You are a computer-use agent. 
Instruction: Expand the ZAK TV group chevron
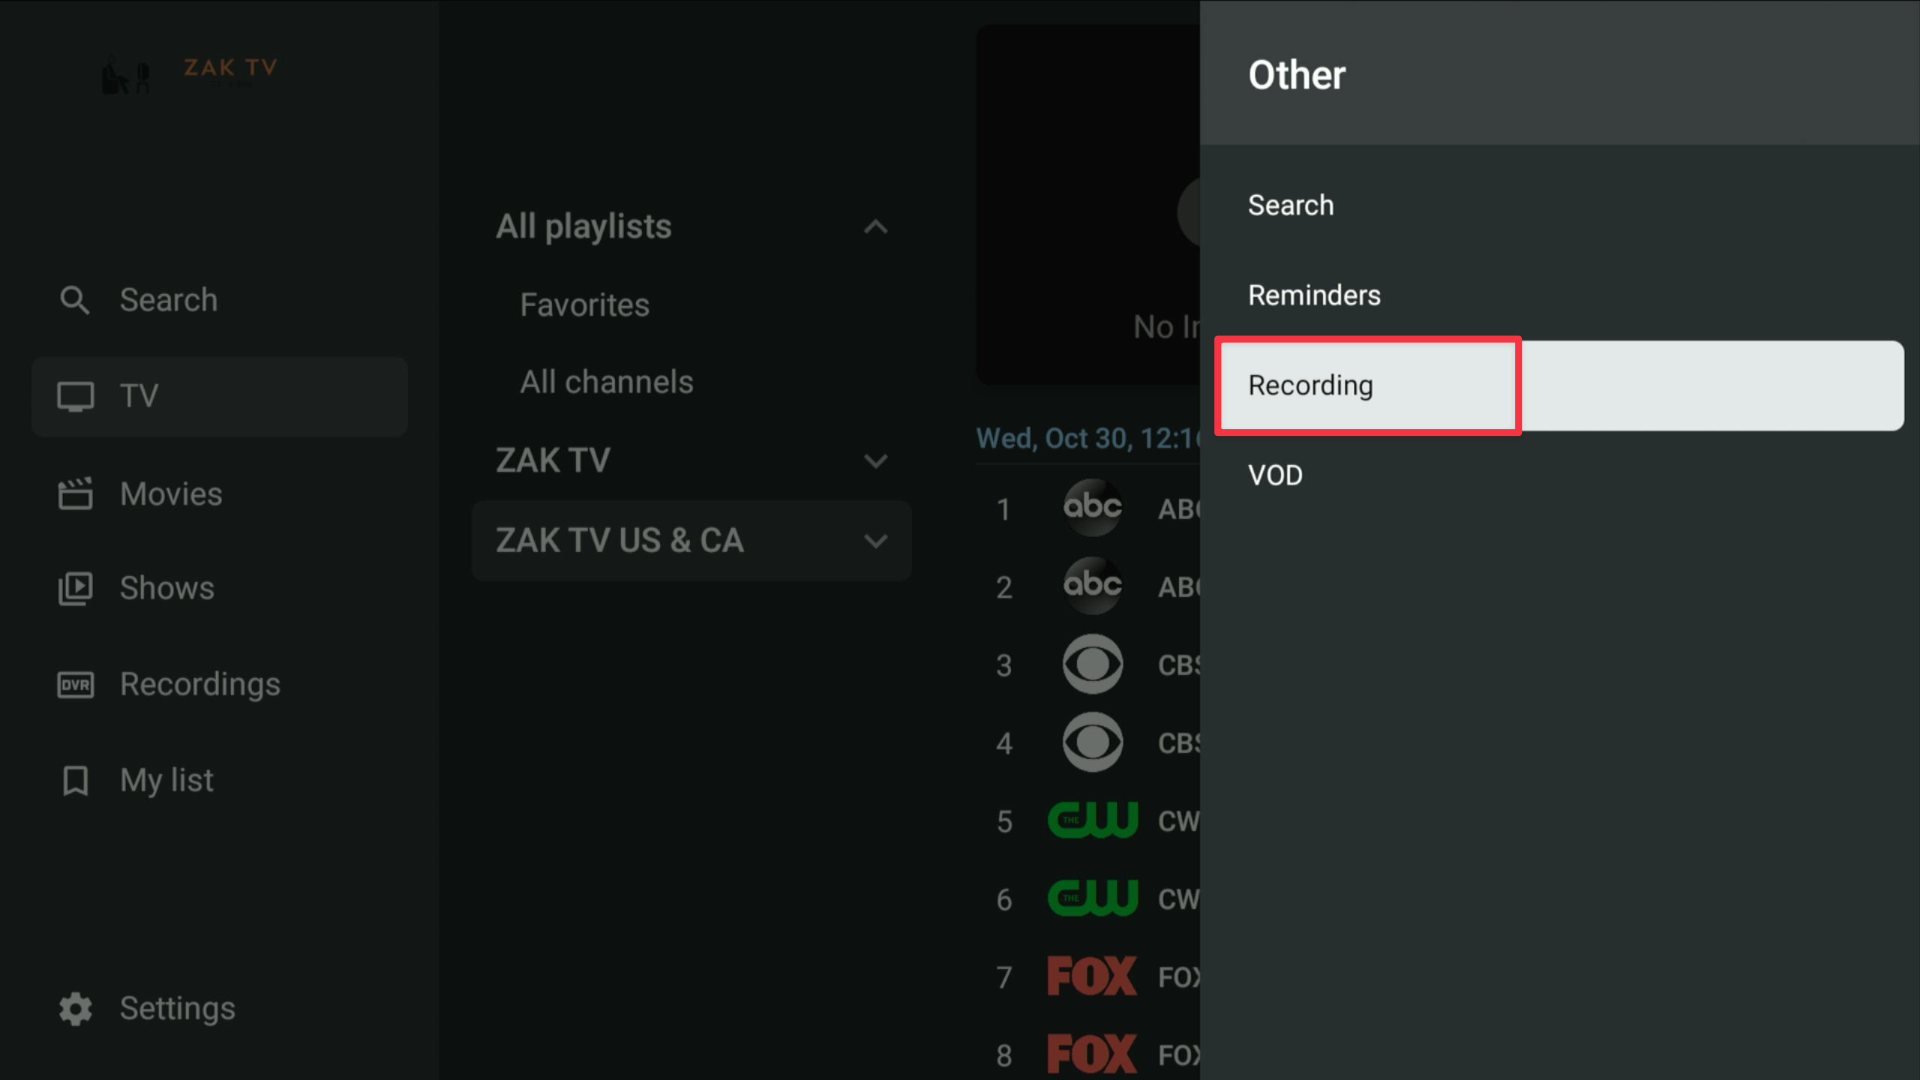coord(875,461)
